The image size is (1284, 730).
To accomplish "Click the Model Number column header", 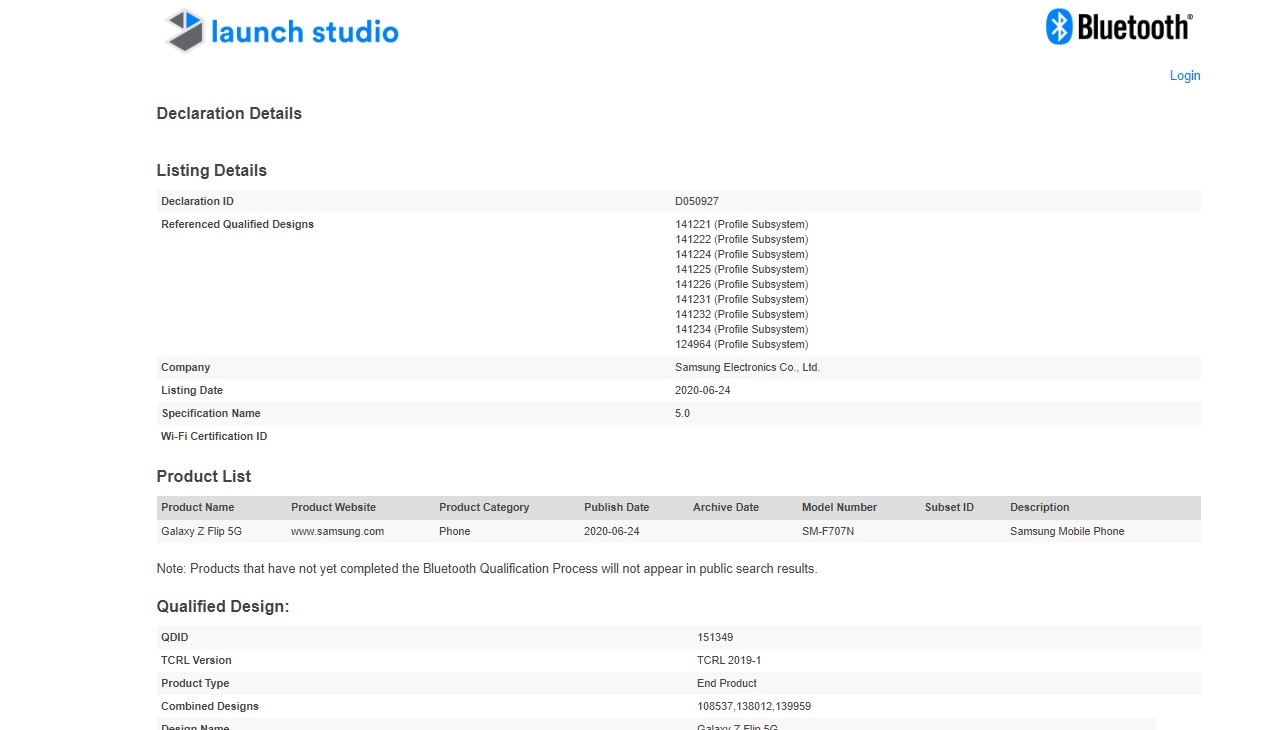I will pos(840,508).
